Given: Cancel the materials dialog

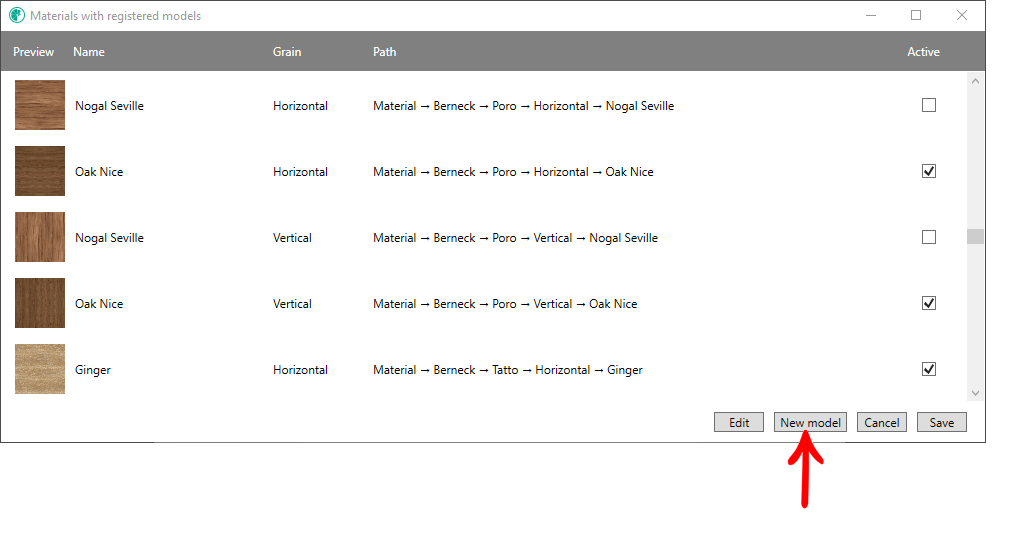Looking at the screenshot, I should 882,423.
